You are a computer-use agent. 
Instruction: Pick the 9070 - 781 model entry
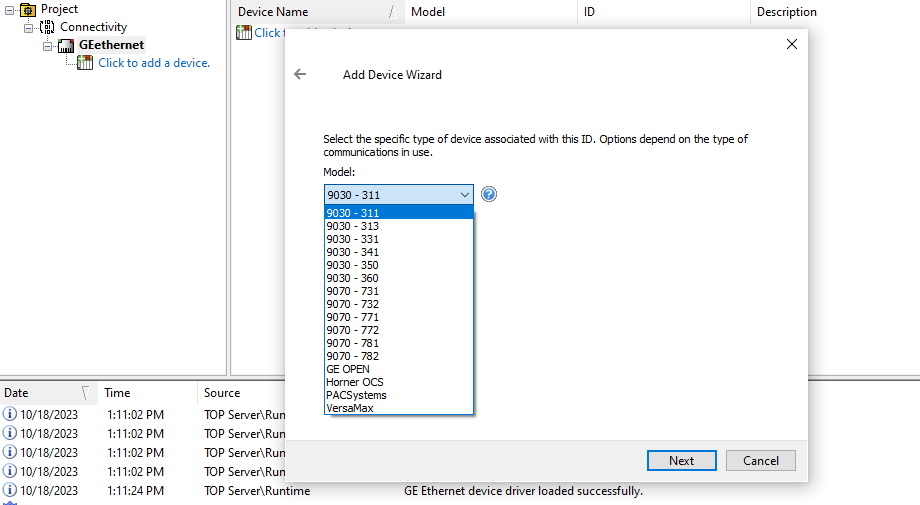(399, 343)
